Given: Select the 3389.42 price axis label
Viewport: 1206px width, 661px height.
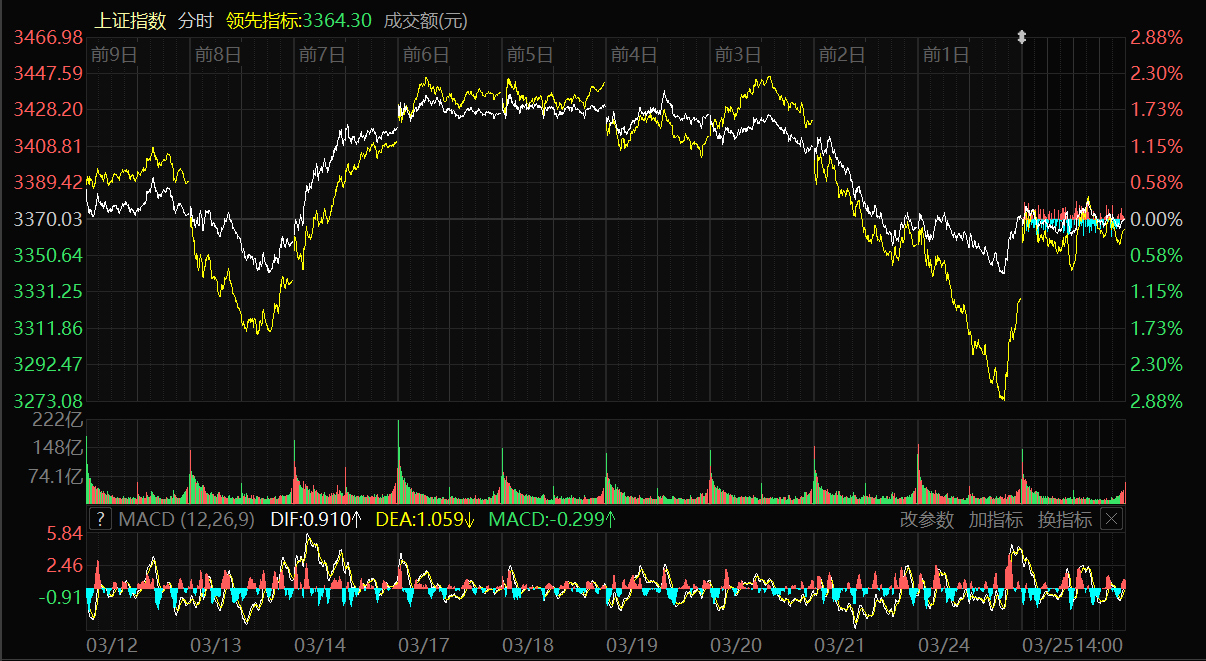Looking at the screenshot, I should (48, 182).
